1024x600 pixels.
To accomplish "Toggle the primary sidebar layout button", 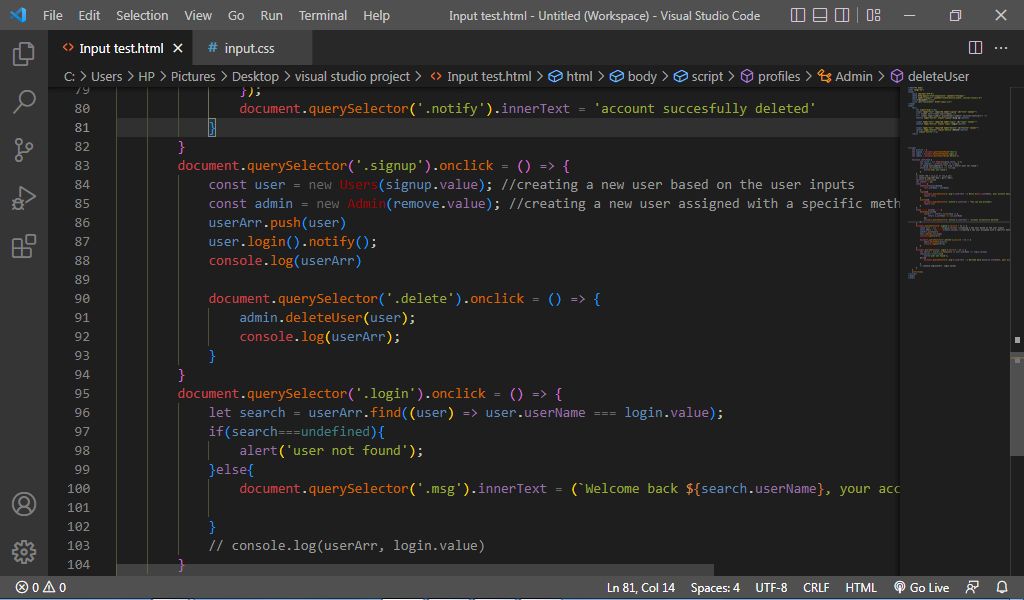I will (x=798, y=16).
